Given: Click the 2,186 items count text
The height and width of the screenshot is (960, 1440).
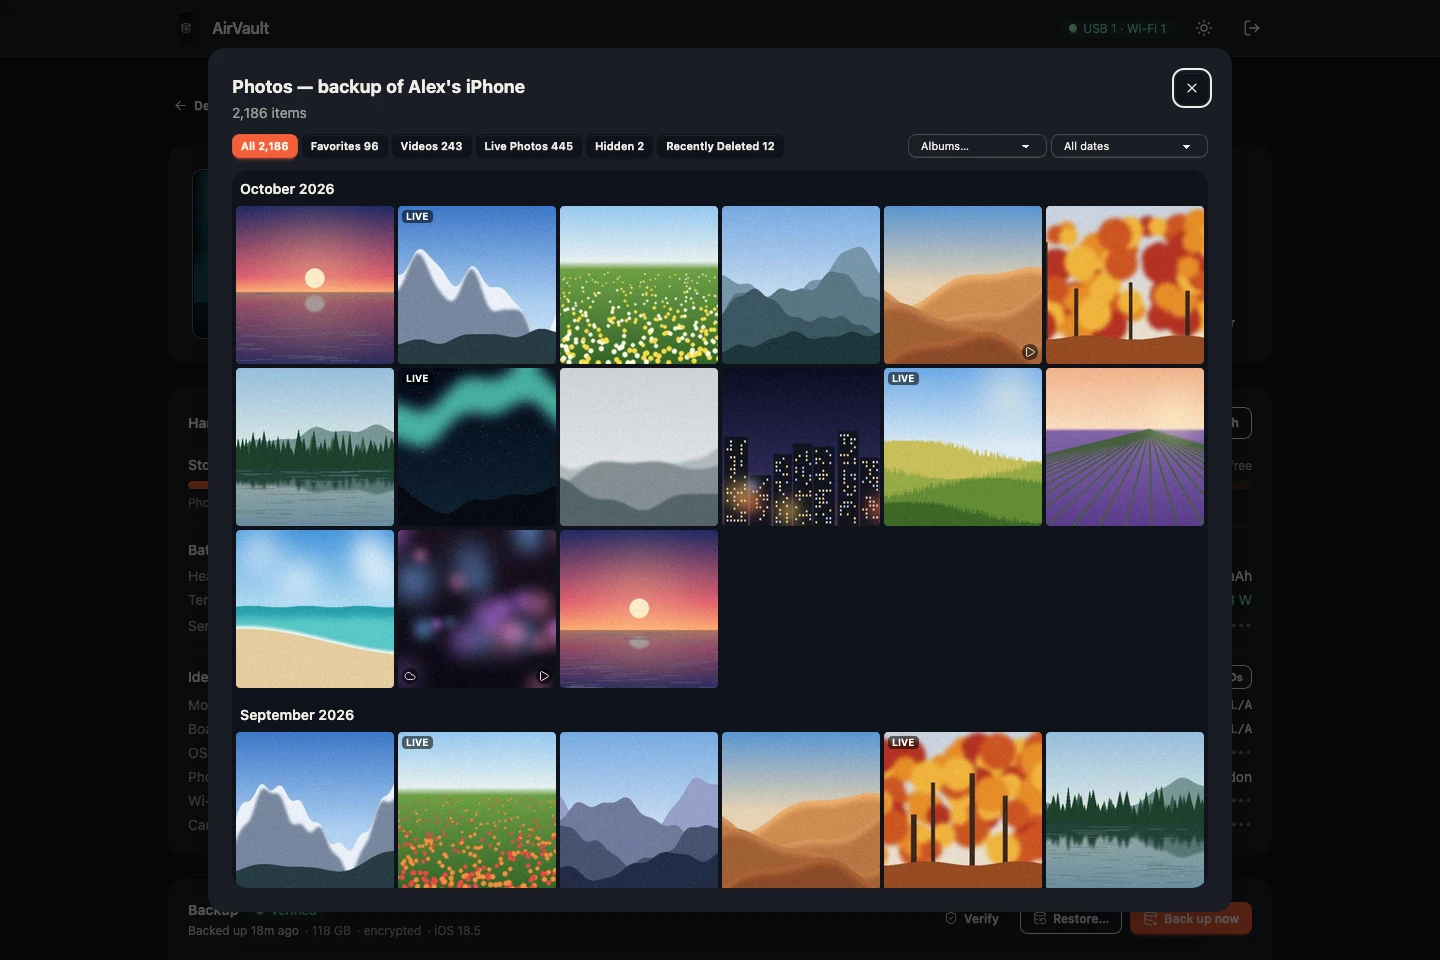Looking at the screenshot, I should 269,113.
